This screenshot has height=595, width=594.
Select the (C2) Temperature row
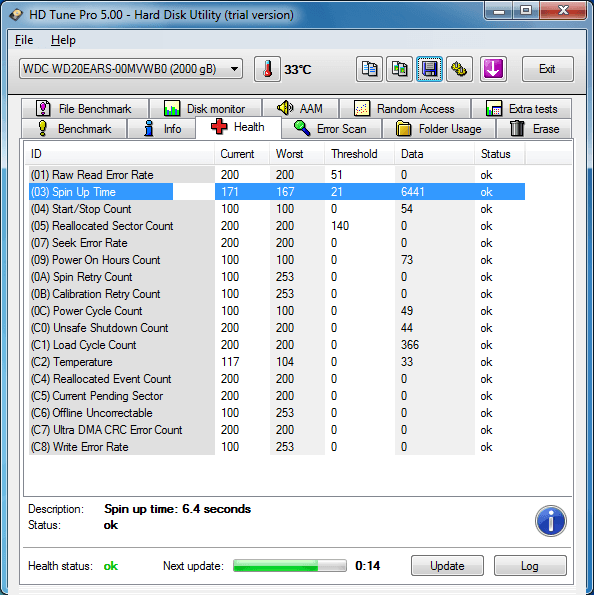point(277,362)
